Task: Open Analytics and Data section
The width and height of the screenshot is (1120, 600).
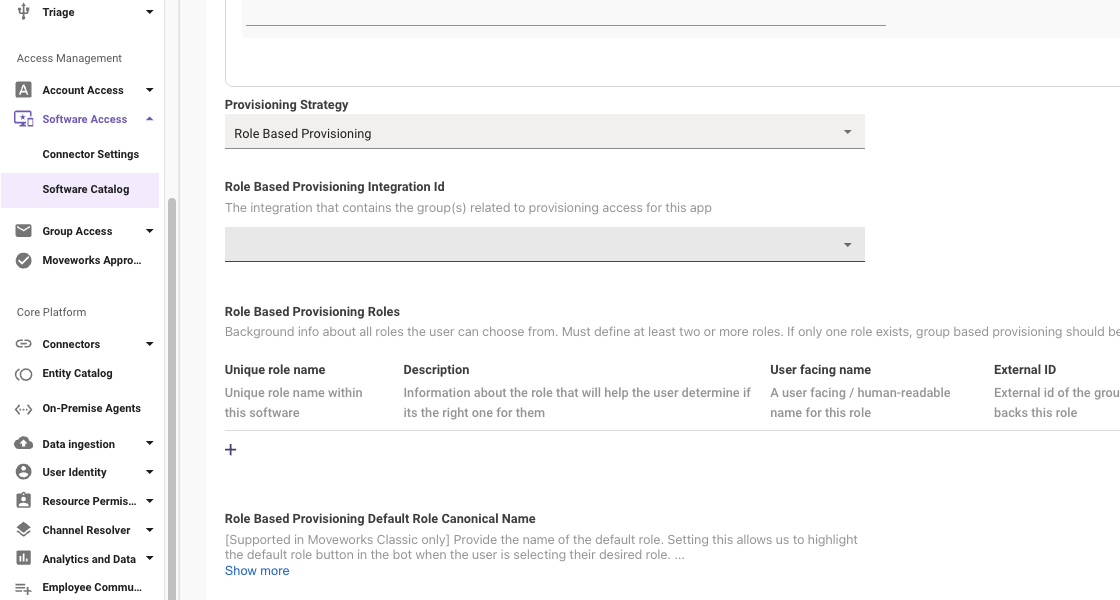Action: 88,559
